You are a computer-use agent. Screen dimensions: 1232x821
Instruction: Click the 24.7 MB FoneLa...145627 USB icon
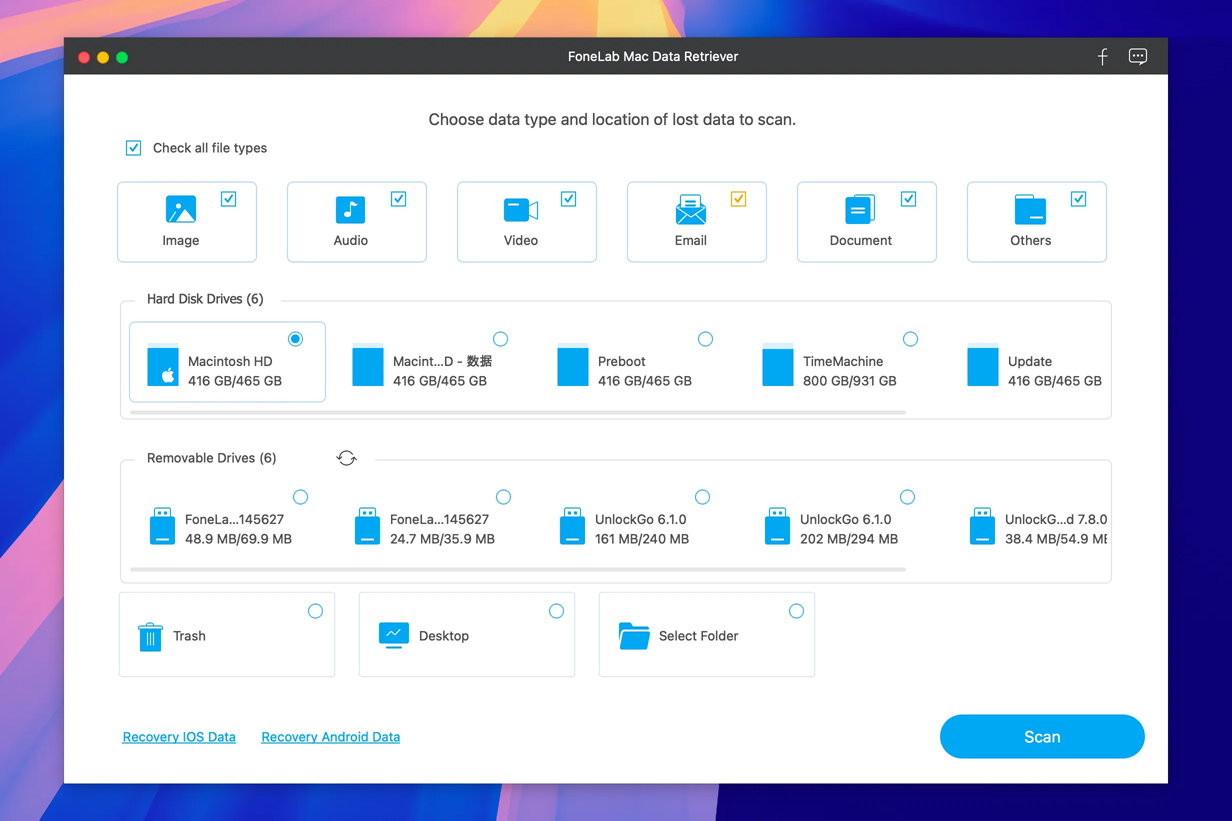368,526
